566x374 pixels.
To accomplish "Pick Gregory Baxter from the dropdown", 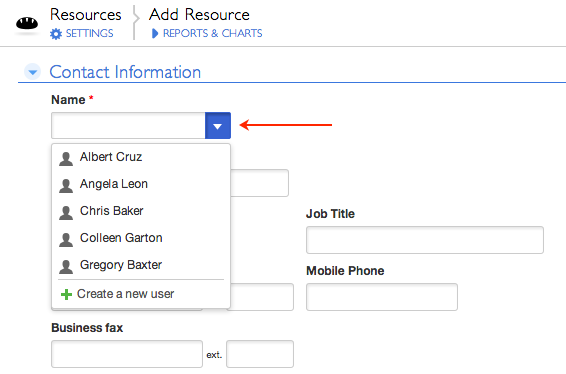I will pyautogui.click(x=141, y=265).
